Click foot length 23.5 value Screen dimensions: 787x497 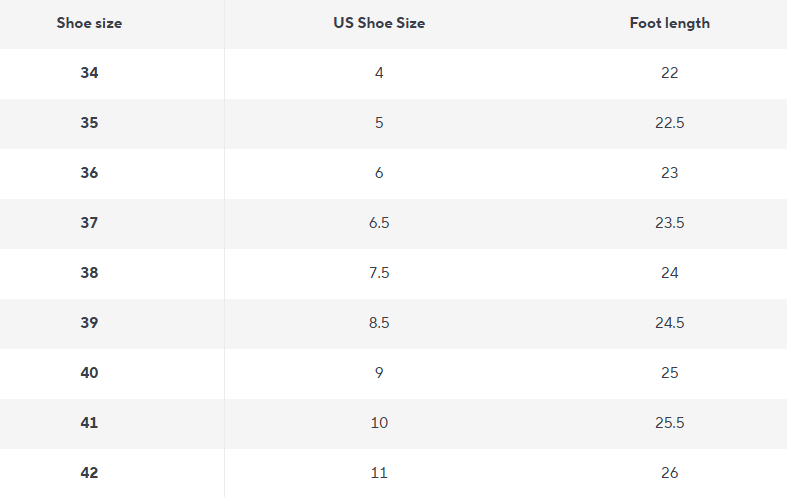point(669,223)
